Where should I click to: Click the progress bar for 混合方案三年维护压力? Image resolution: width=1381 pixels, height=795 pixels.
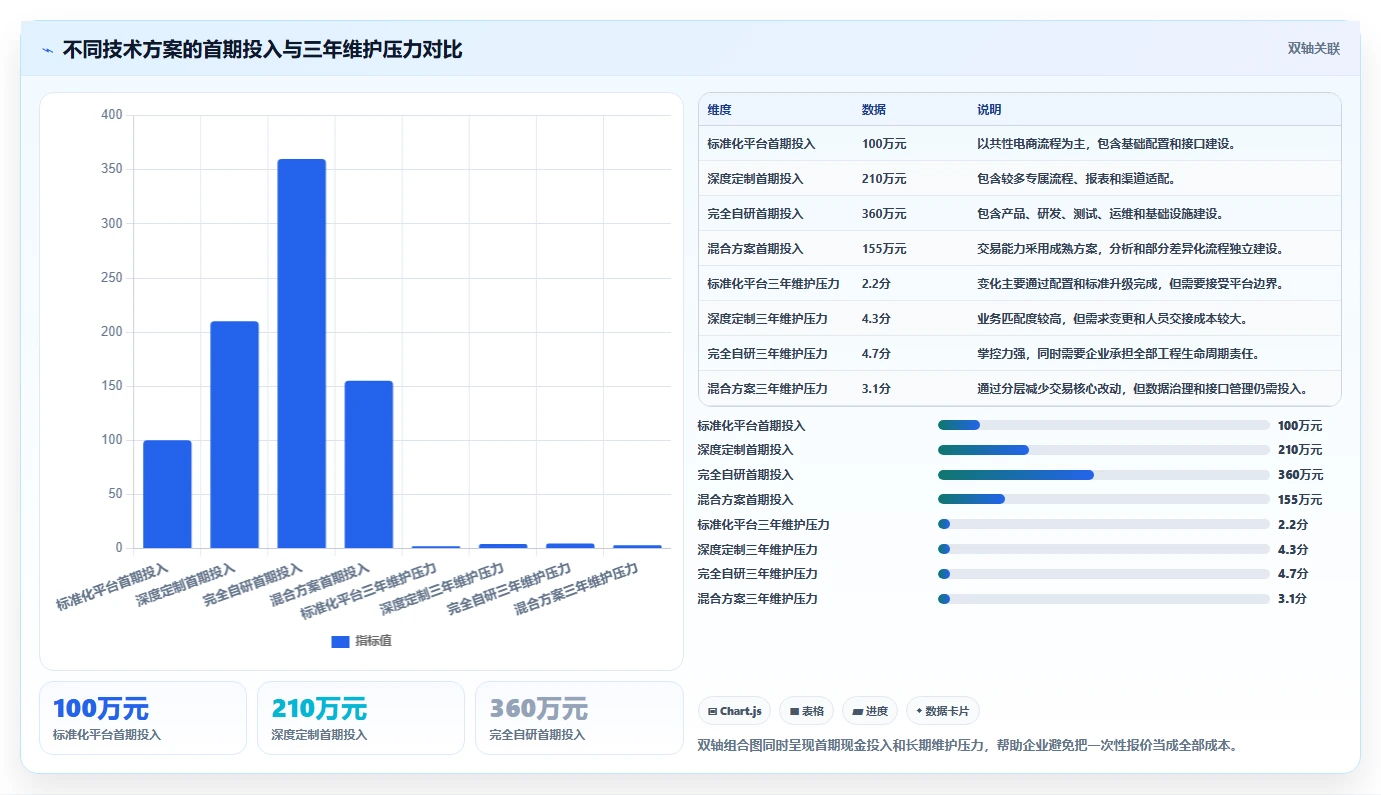point(1104,599)
